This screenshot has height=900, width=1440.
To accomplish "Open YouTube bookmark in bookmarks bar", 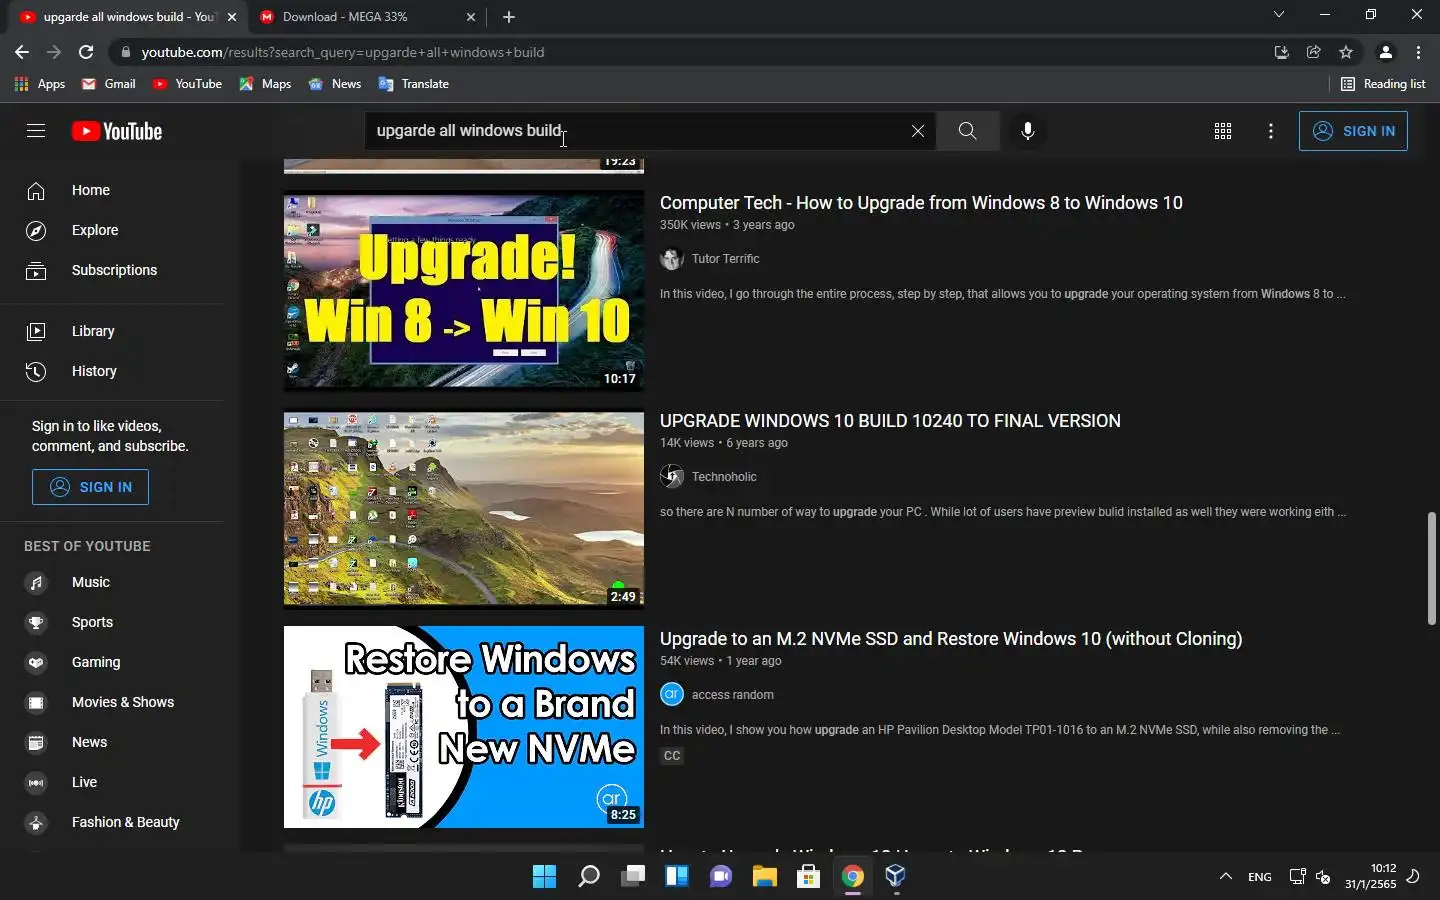I will coord(187,84).
